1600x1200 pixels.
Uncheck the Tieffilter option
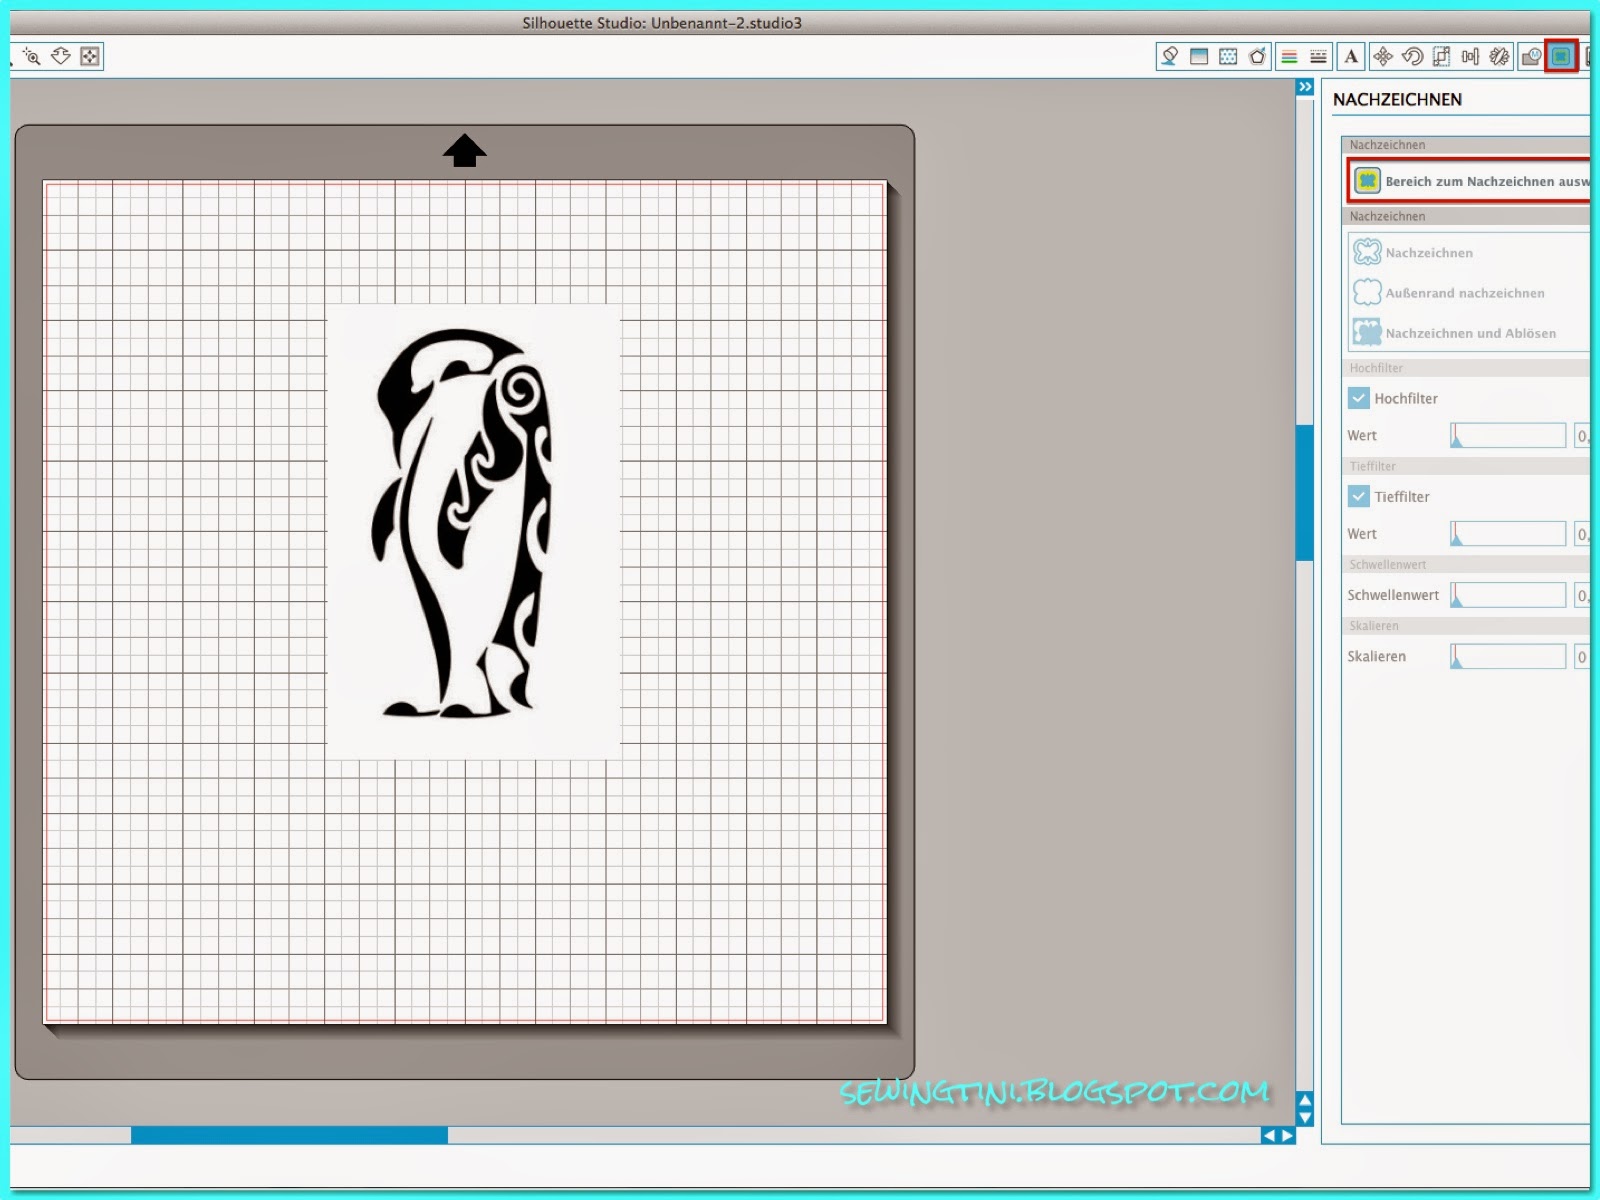pos(1358,496)
